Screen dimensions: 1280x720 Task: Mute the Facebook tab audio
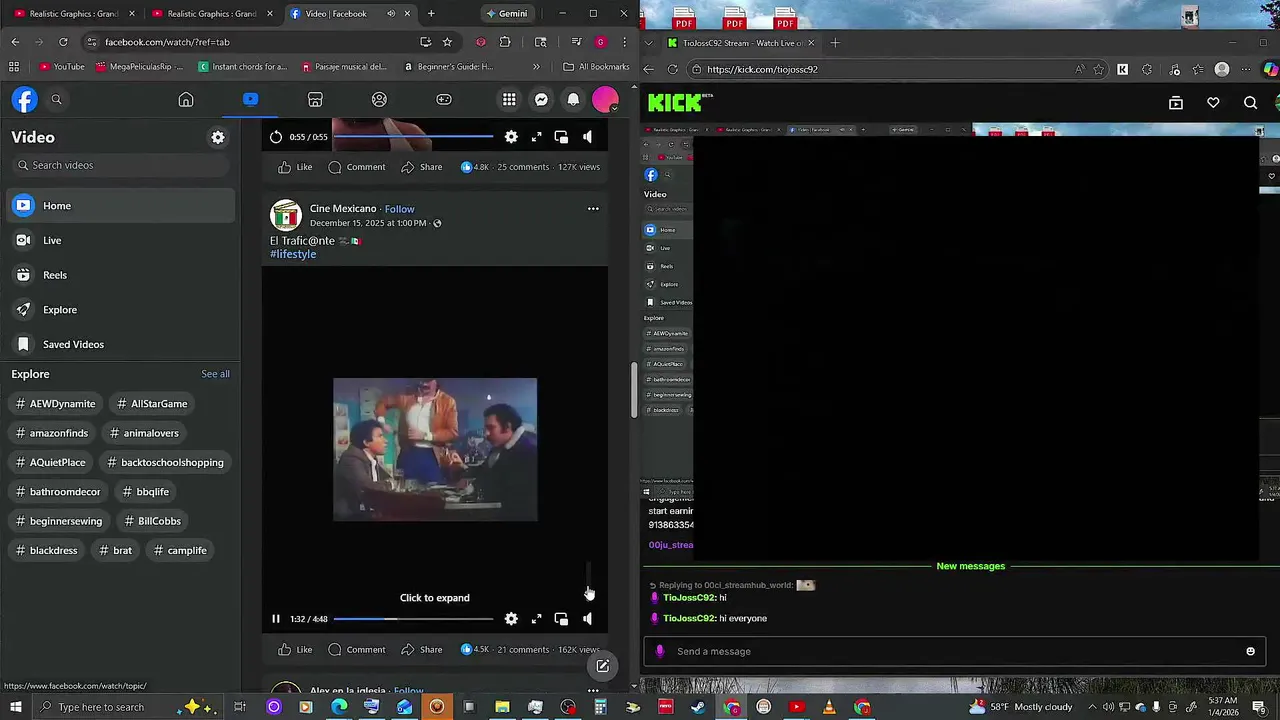[x=391, y=14]
